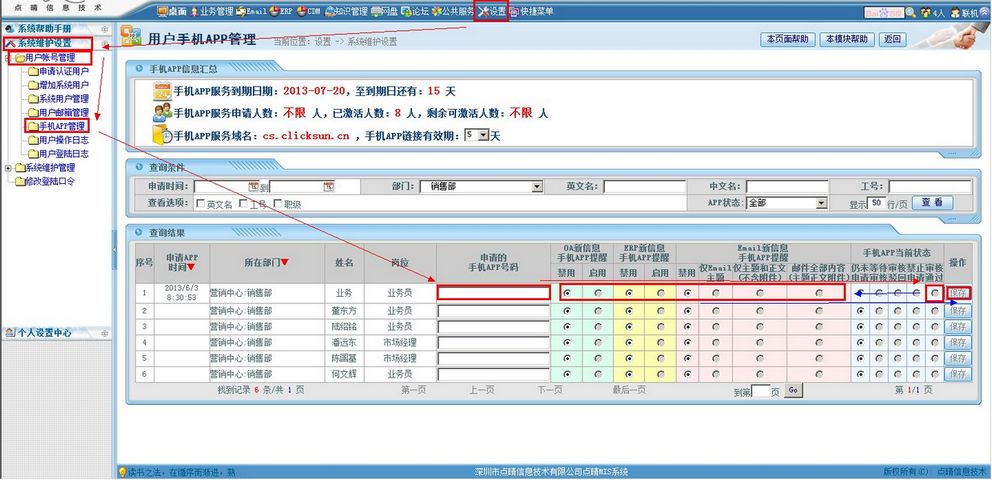Open the 网盘 network disk icon
Image resolution: width=992 pixels, height=480 pixels.
[385, 12]
